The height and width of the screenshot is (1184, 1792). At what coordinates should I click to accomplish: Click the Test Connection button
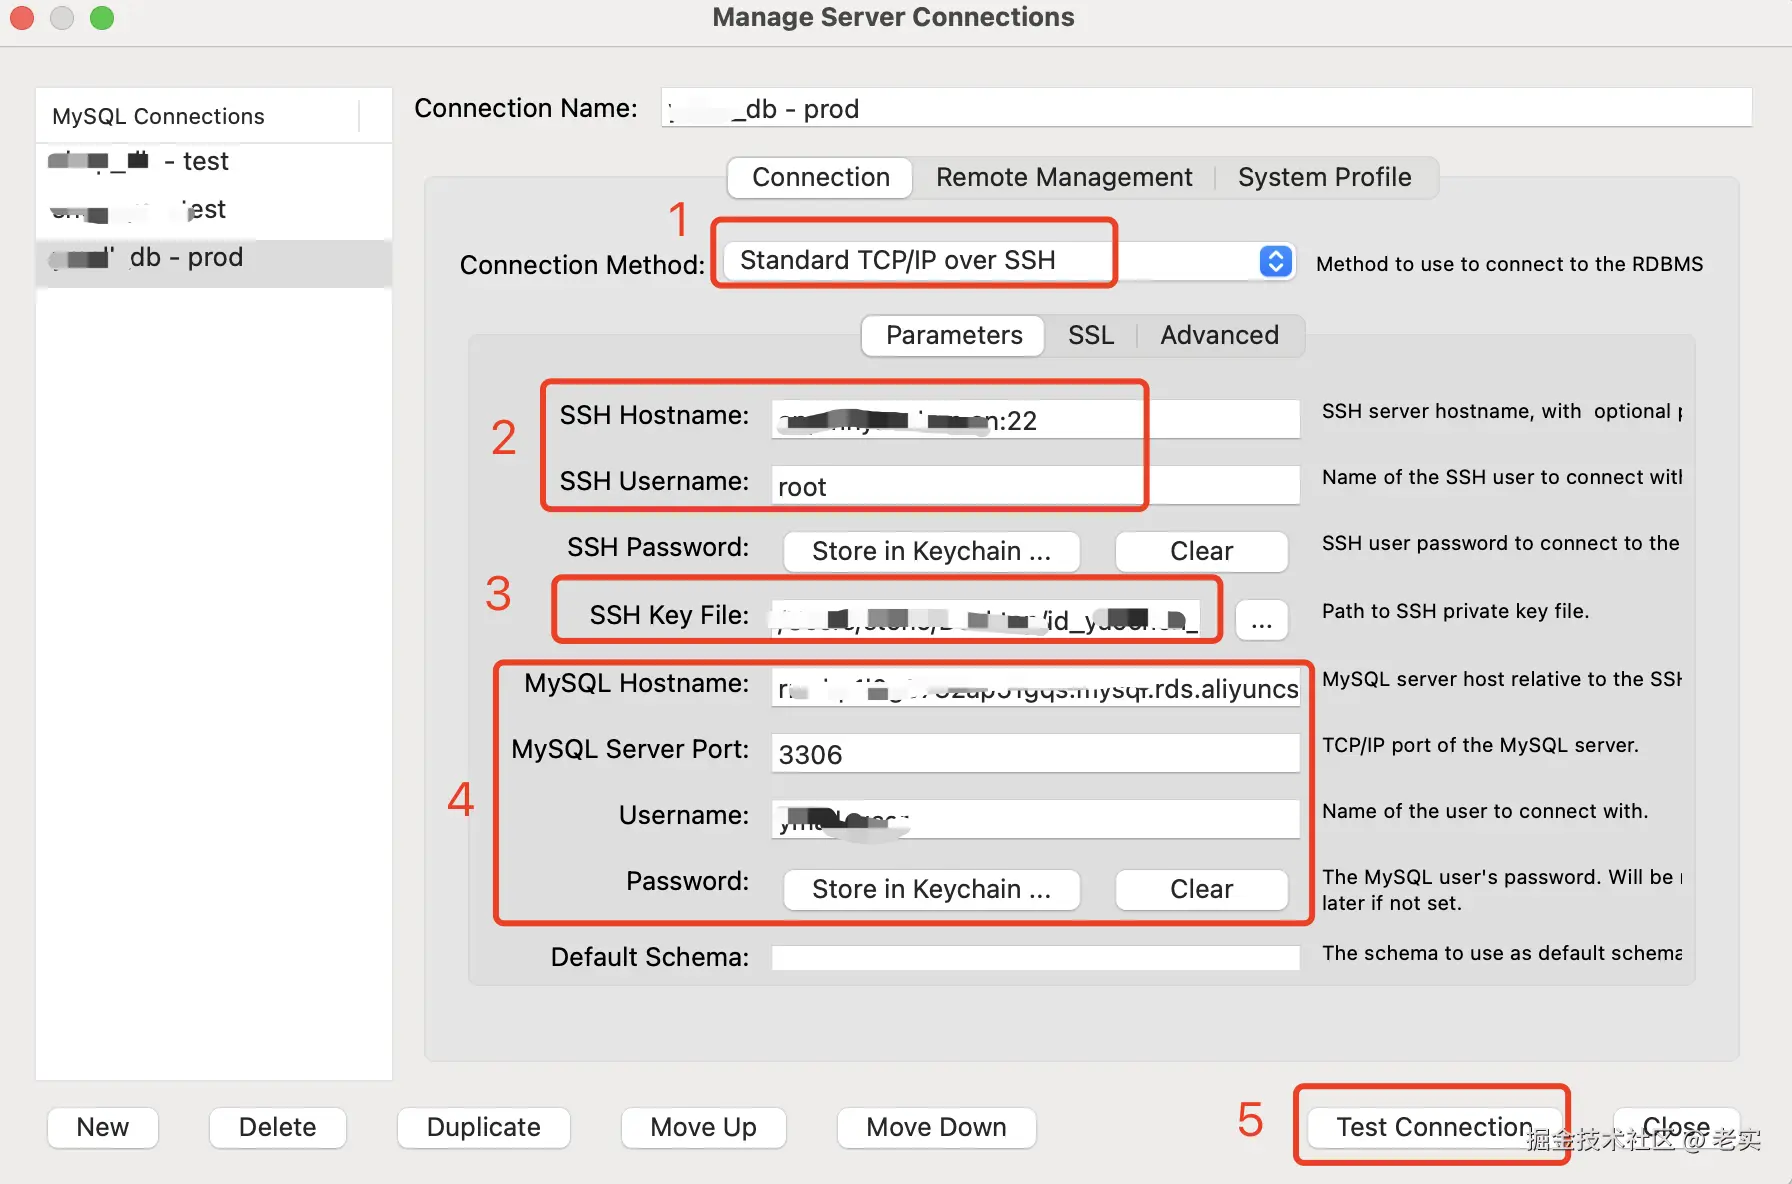[x=1434, y=1127]
